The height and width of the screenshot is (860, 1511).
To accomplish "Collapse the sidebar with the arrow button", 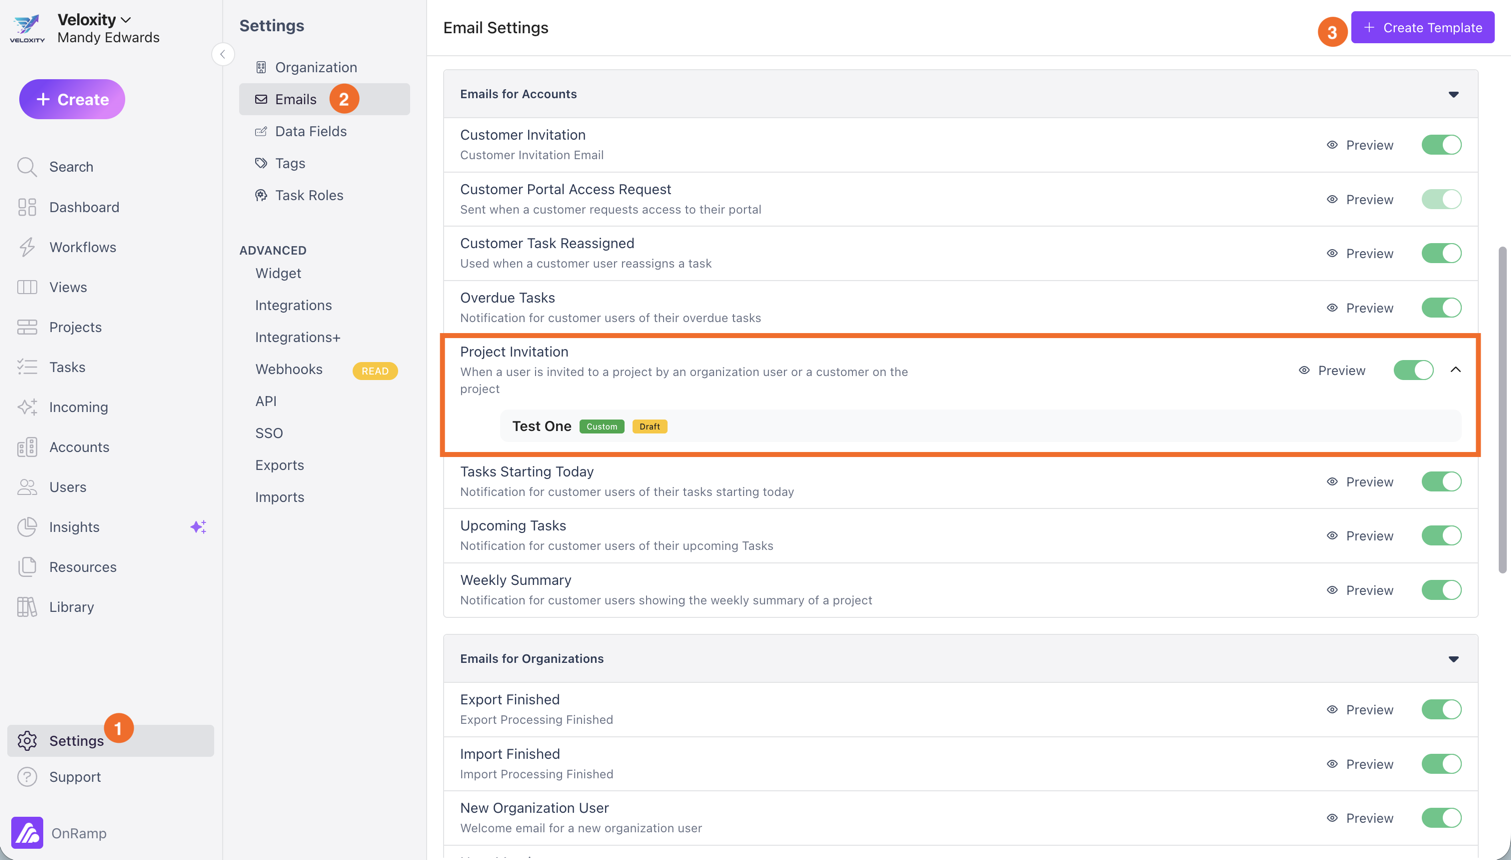I will click(223, 54).
